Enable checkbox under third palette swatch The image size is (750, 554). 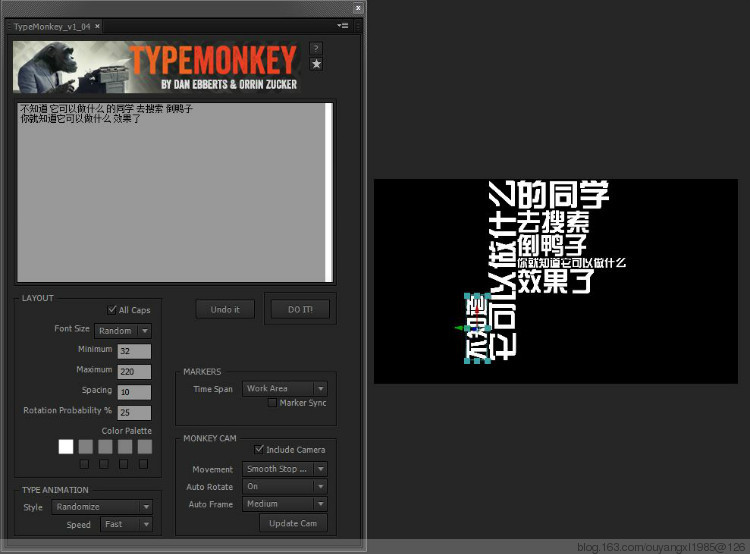click(104, 464)
